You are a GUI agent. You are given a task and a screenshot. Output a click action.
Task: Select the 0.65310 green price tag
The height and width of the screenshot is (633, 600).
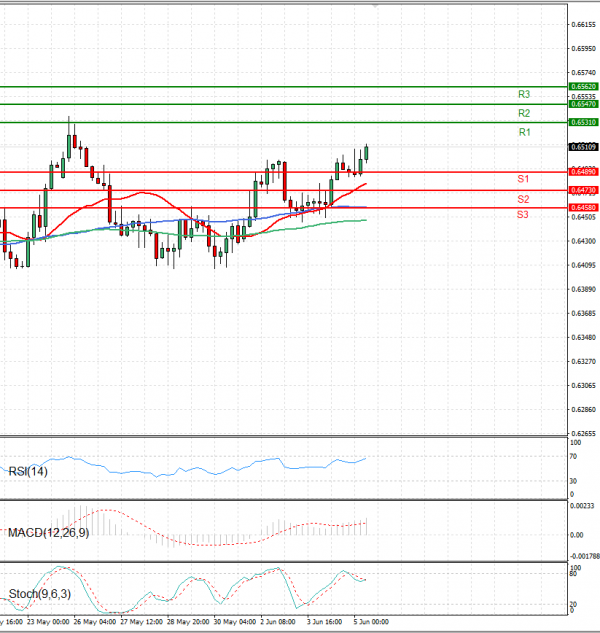pyautogui.click(x=583, y=122)
